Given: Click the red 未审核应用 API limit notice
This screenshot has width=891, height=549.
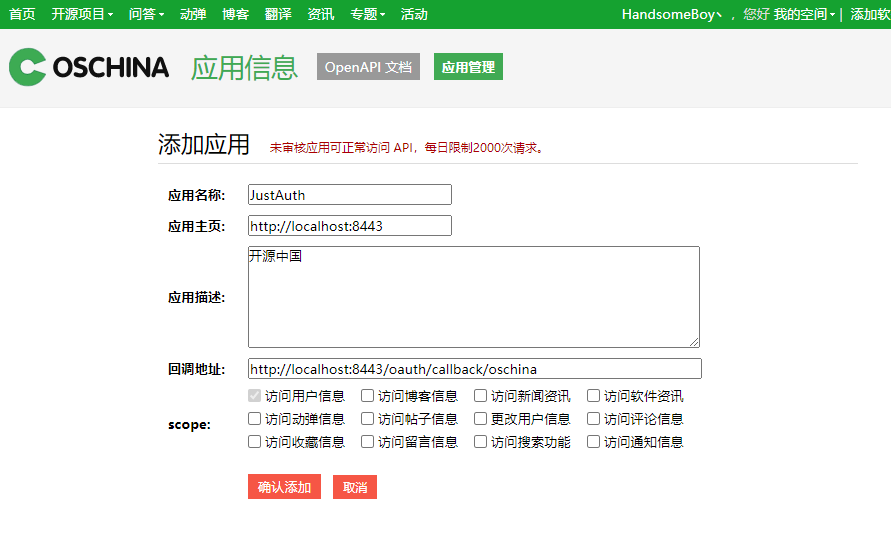Looking at the screenshot, I should point(407,148).
